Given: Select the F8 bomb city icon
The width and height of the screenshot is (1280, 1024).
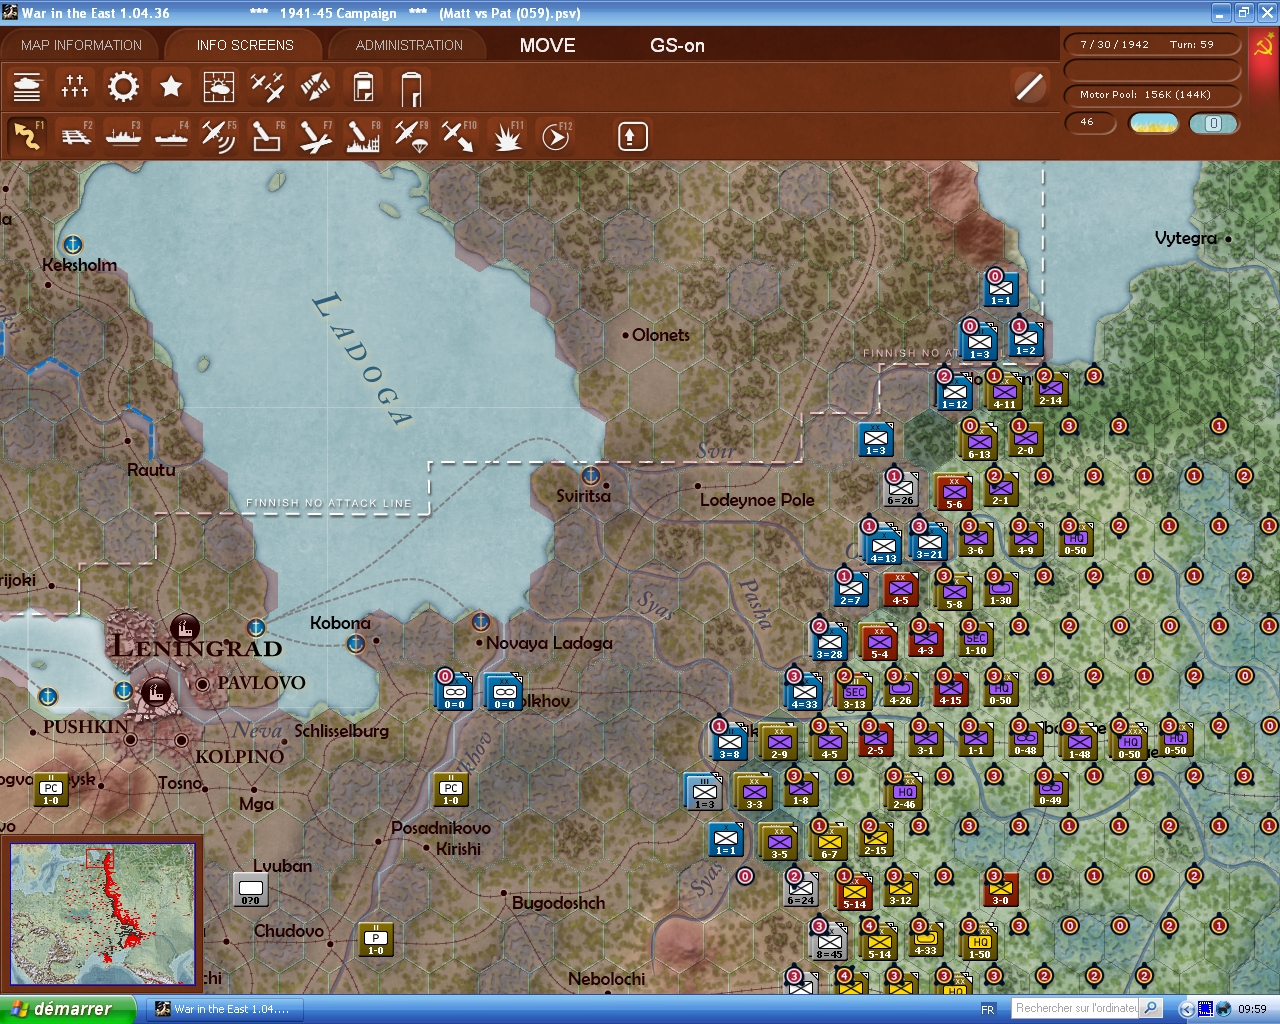Looking at the screenshot, I should (x=363, y=136).
